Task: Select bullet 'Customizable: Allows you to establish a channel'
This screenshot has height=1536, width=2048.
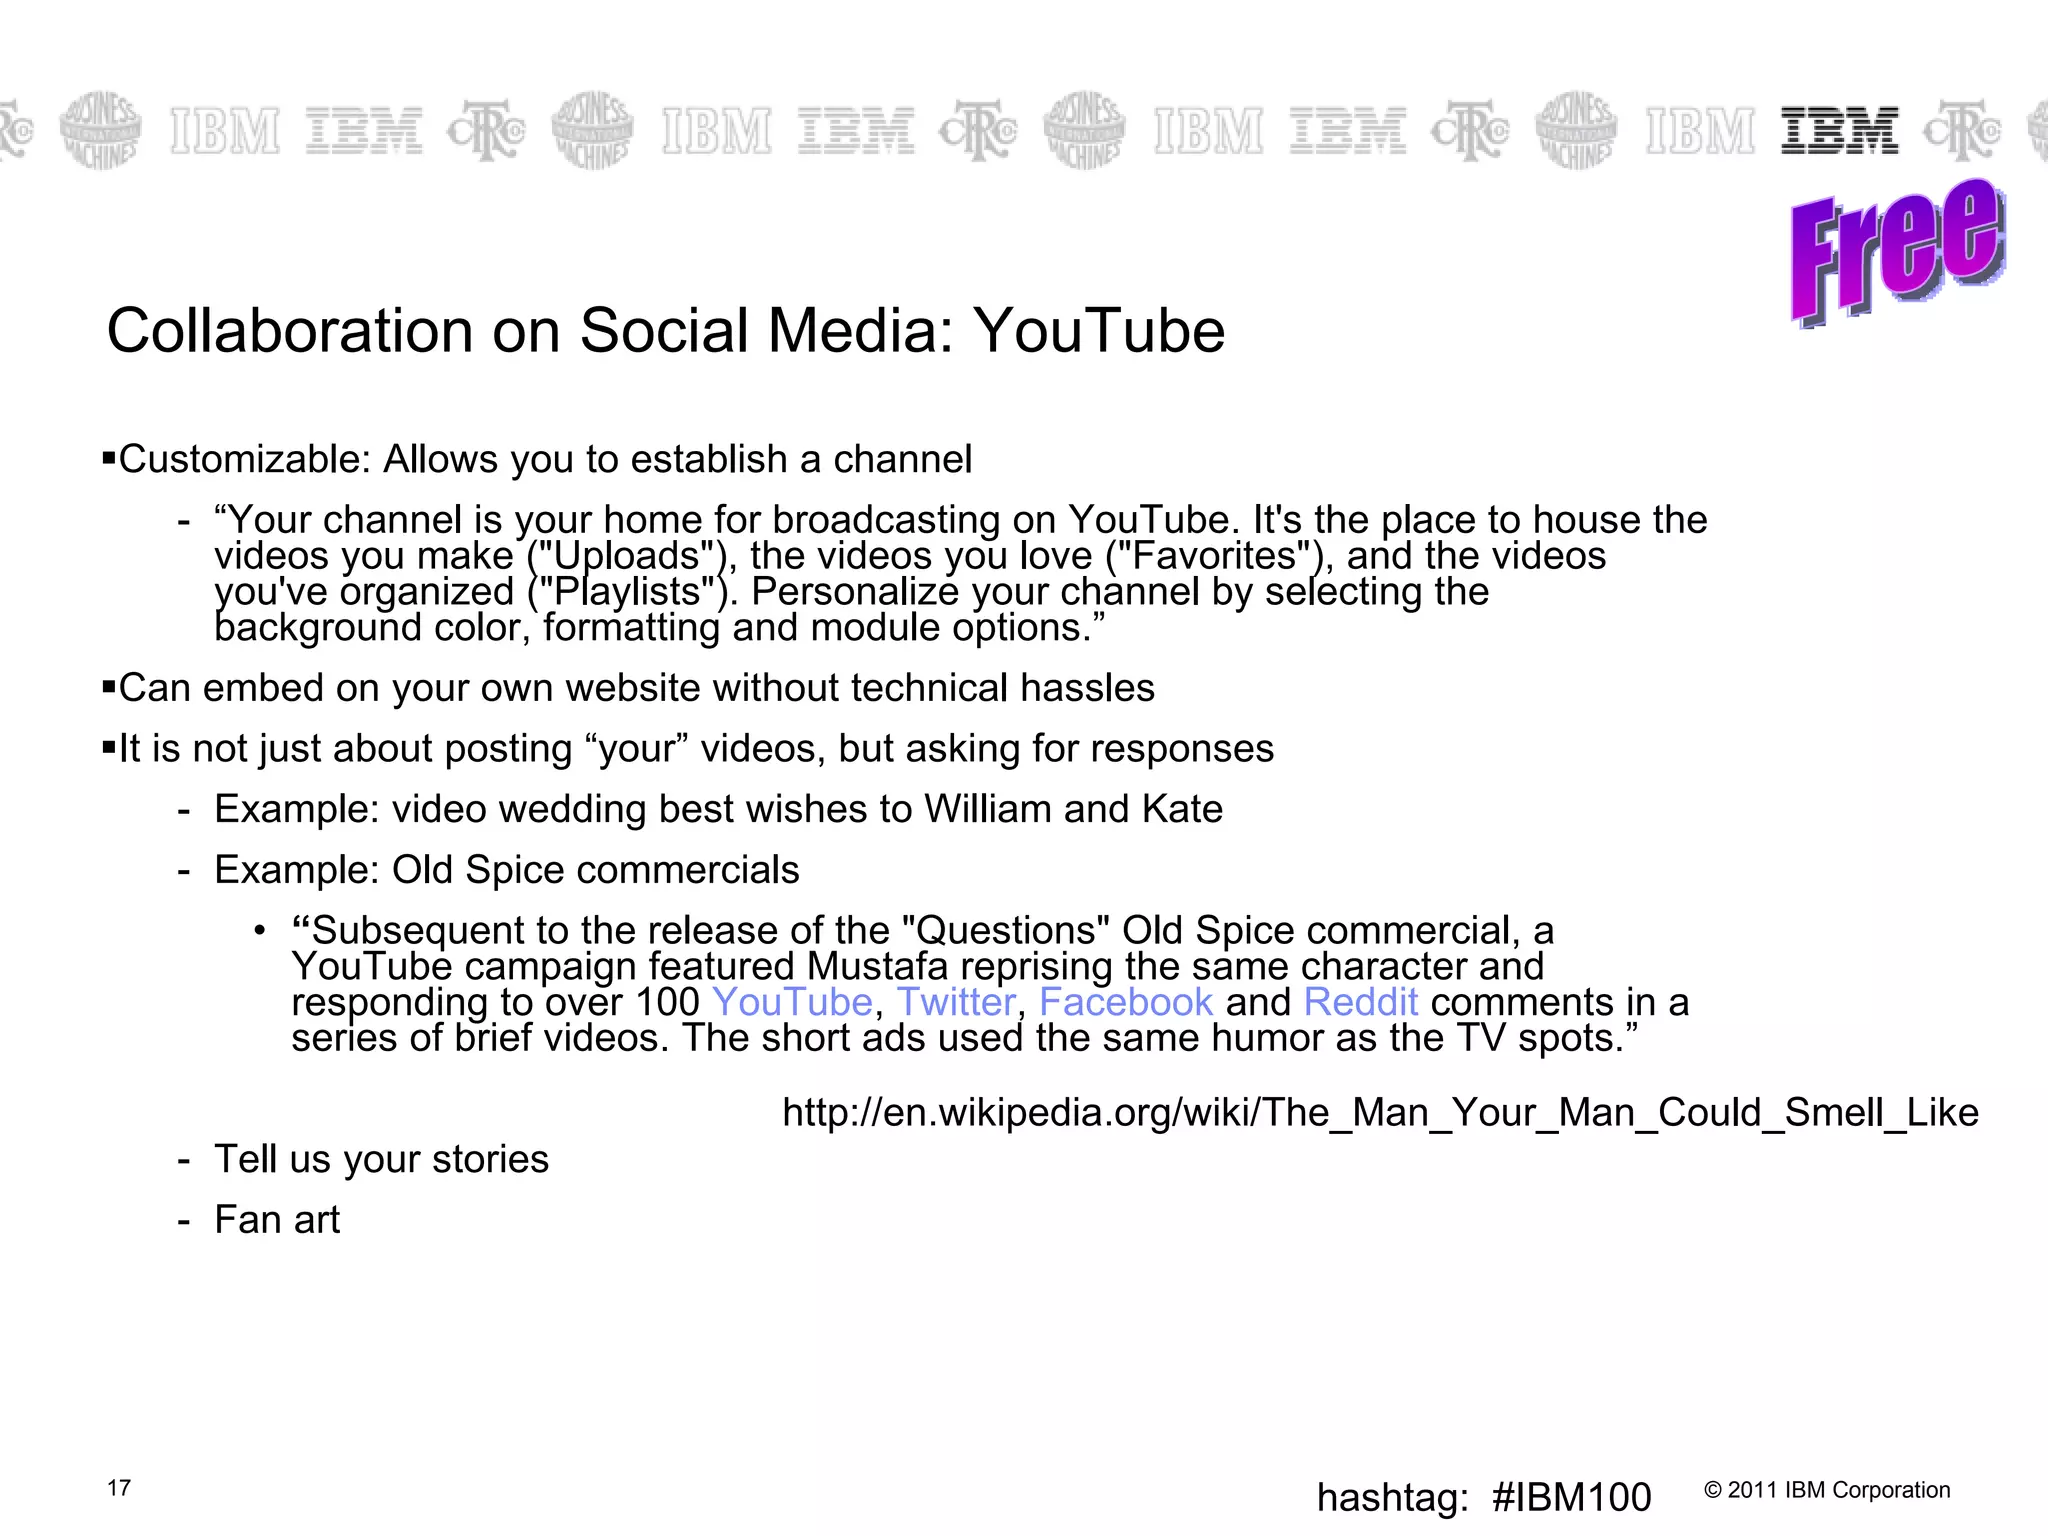Action: [538, 460]
